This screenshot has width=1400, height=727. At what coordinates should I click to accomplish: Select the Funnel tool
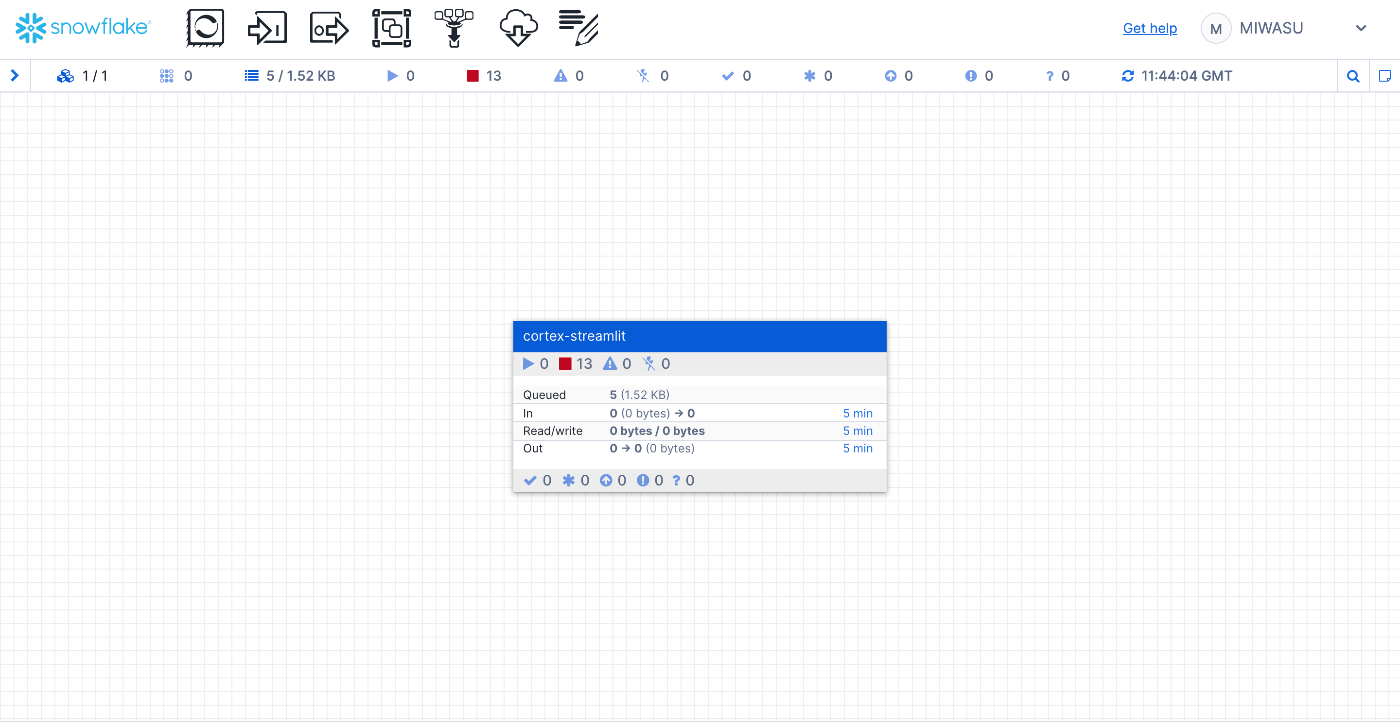pyautogui.click(x=453, y=28)
